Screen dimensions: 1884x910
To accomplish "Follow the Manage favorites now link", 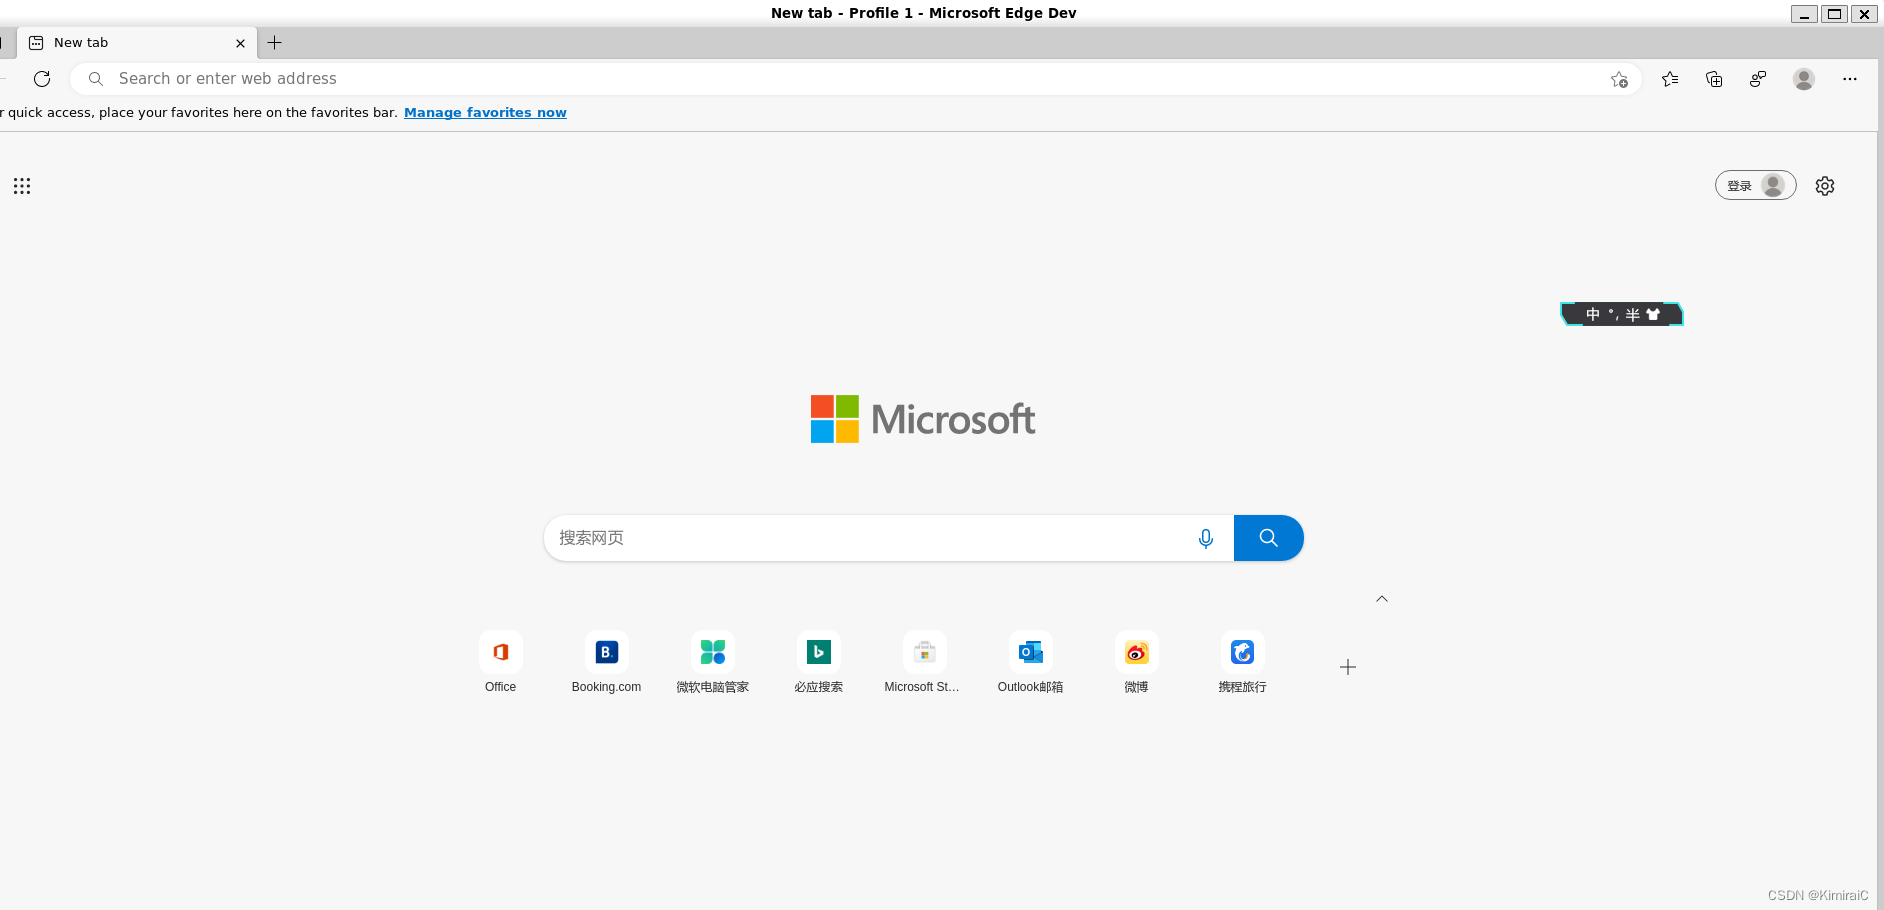I will click(x=485, y=112).
